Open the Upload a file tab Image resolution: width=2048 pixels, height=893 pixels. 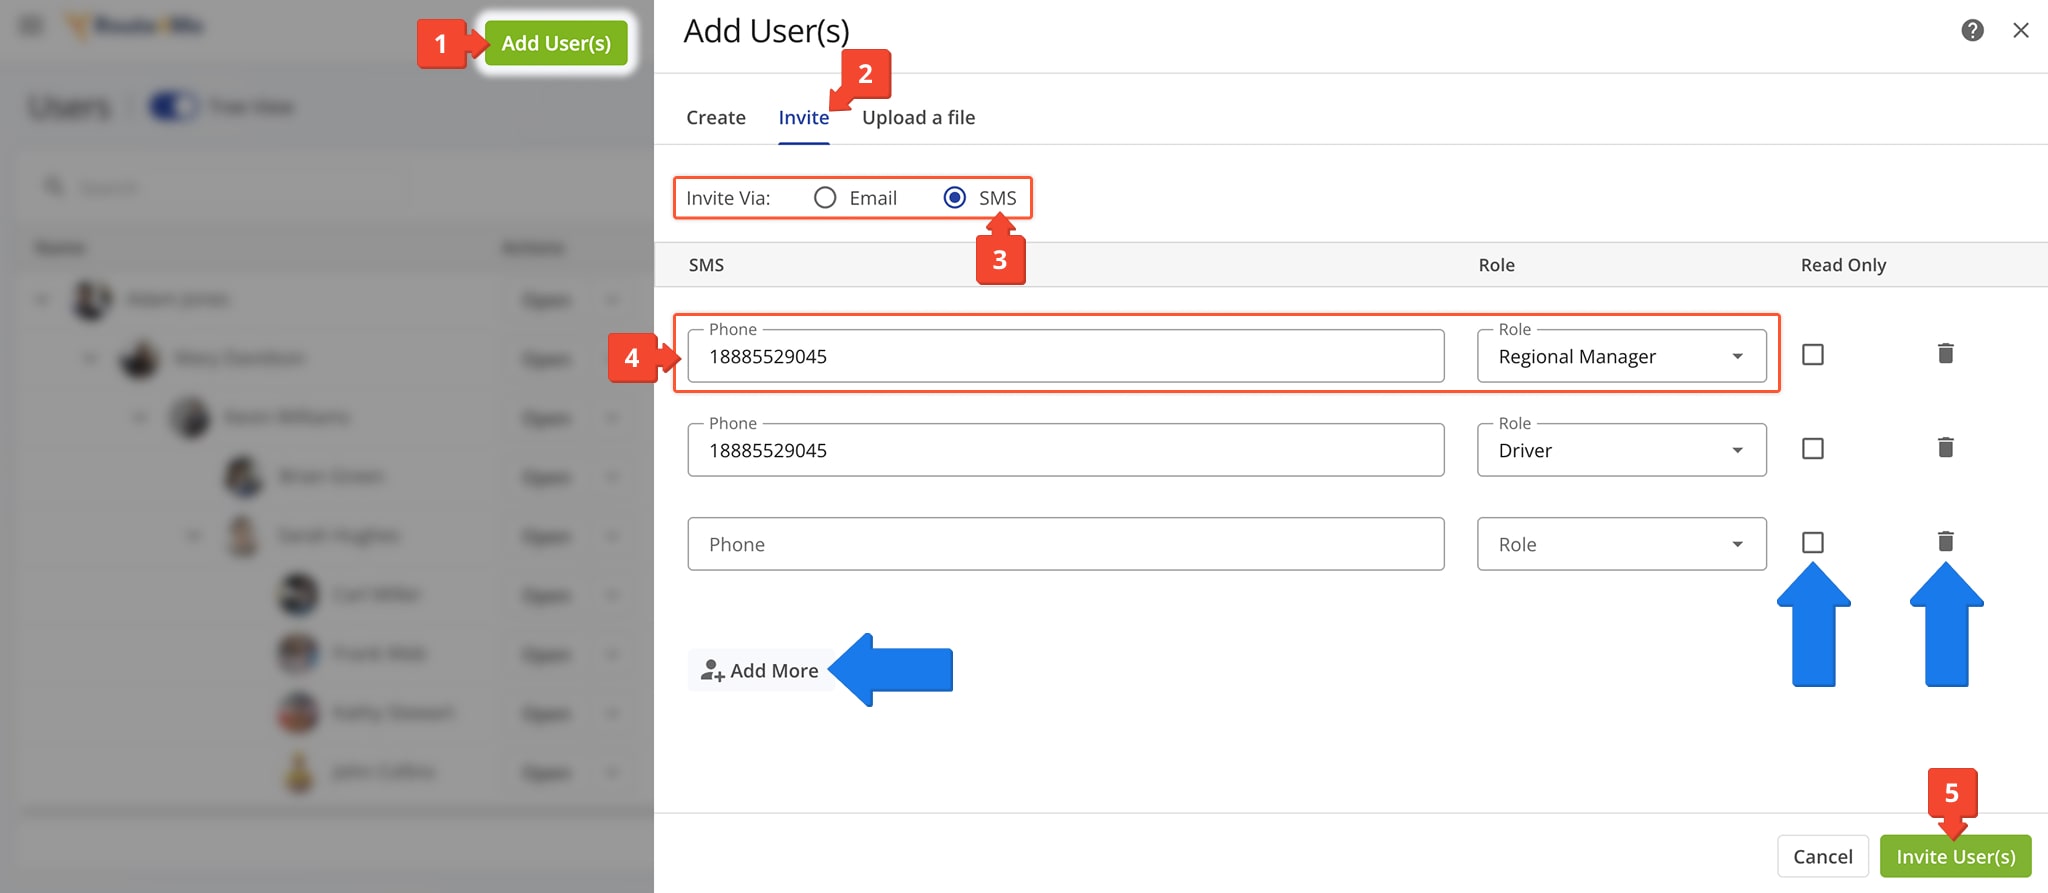[918, 117]
